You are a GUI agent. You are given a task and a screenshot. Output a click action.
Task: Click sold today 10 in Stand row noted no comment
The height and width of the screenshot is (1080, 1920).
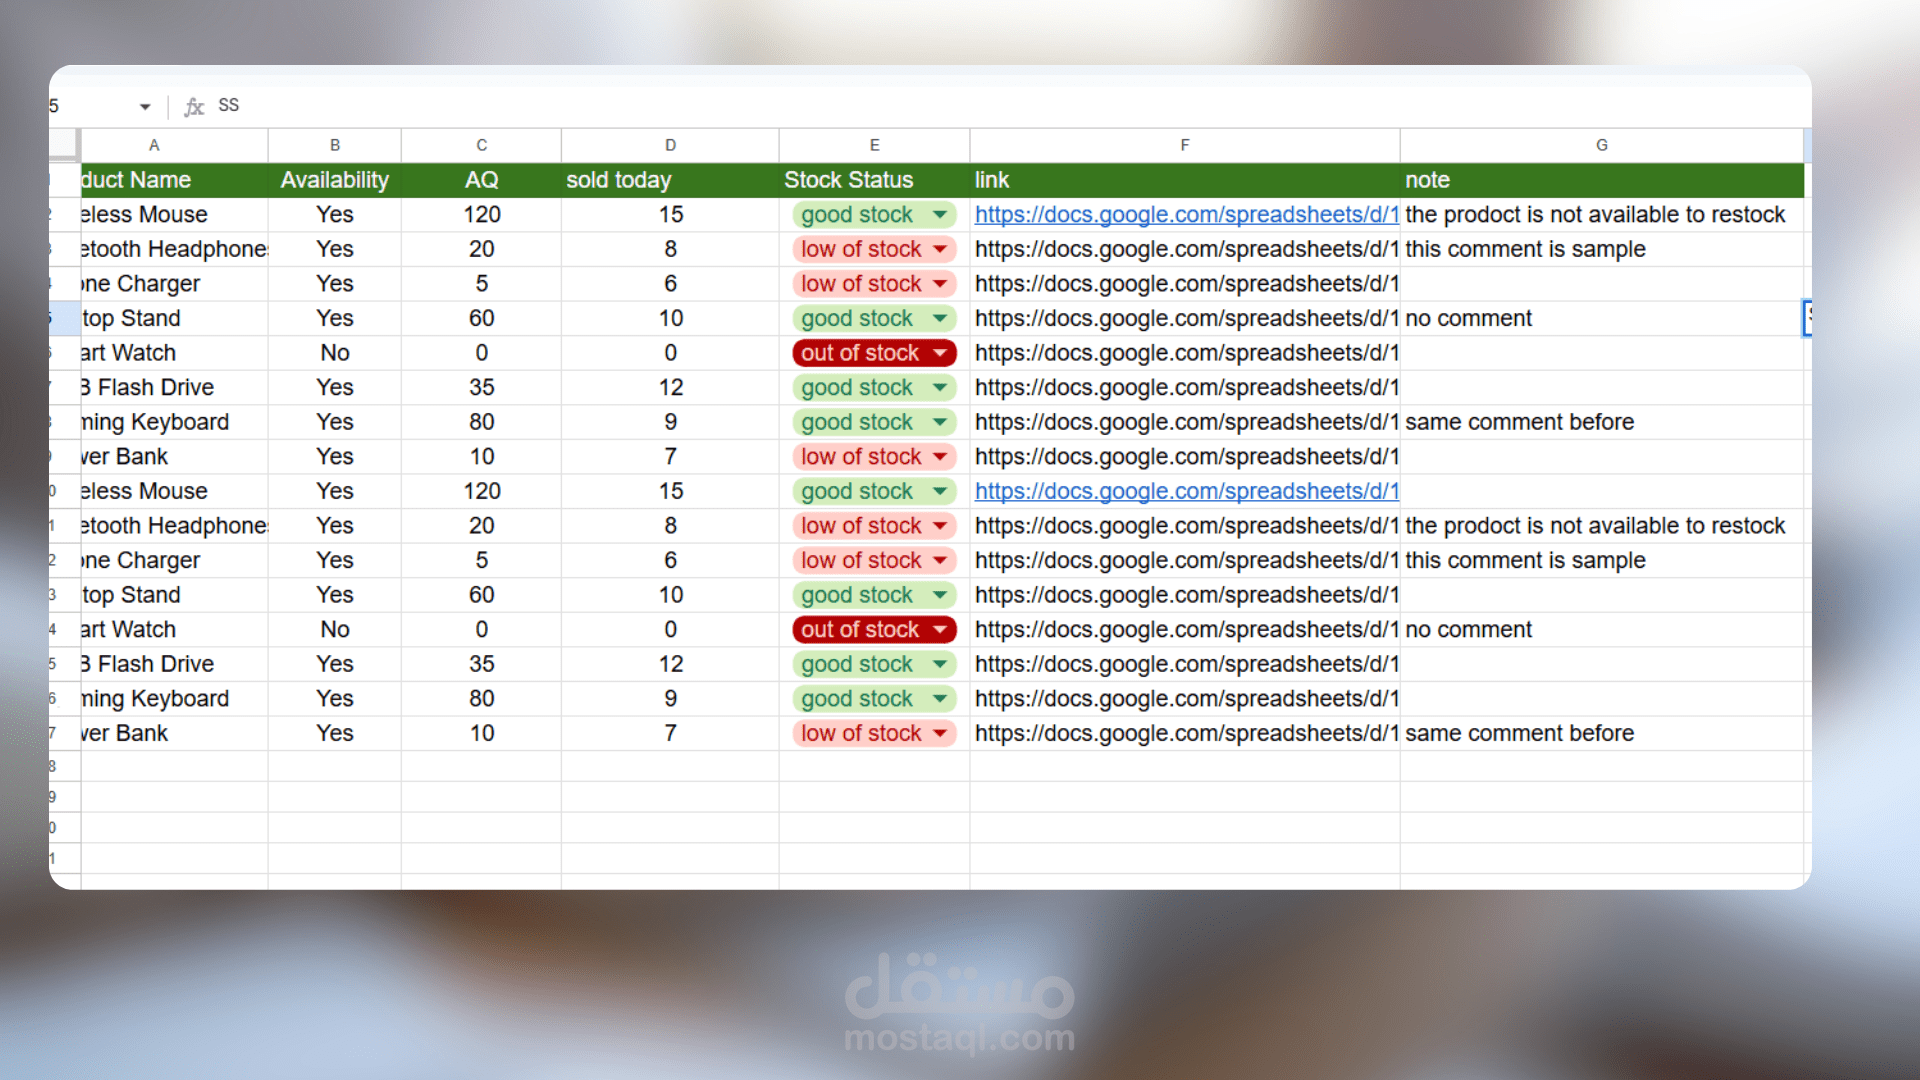(x=670, y=319)
